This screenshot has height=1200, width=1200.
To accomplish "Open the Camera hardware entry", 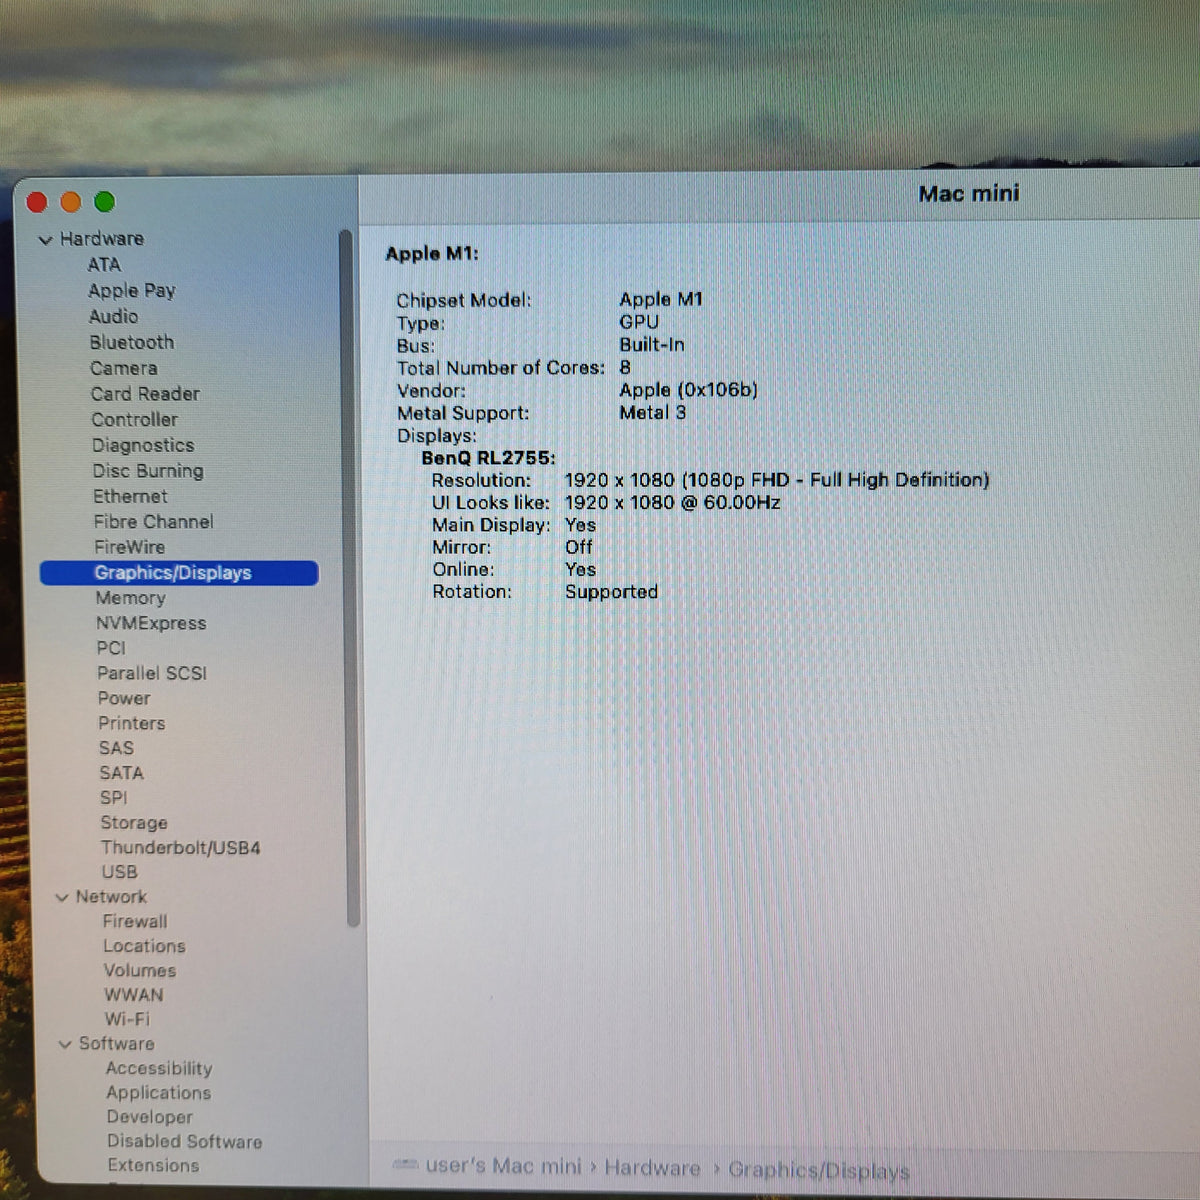I will tap(123, 368).
